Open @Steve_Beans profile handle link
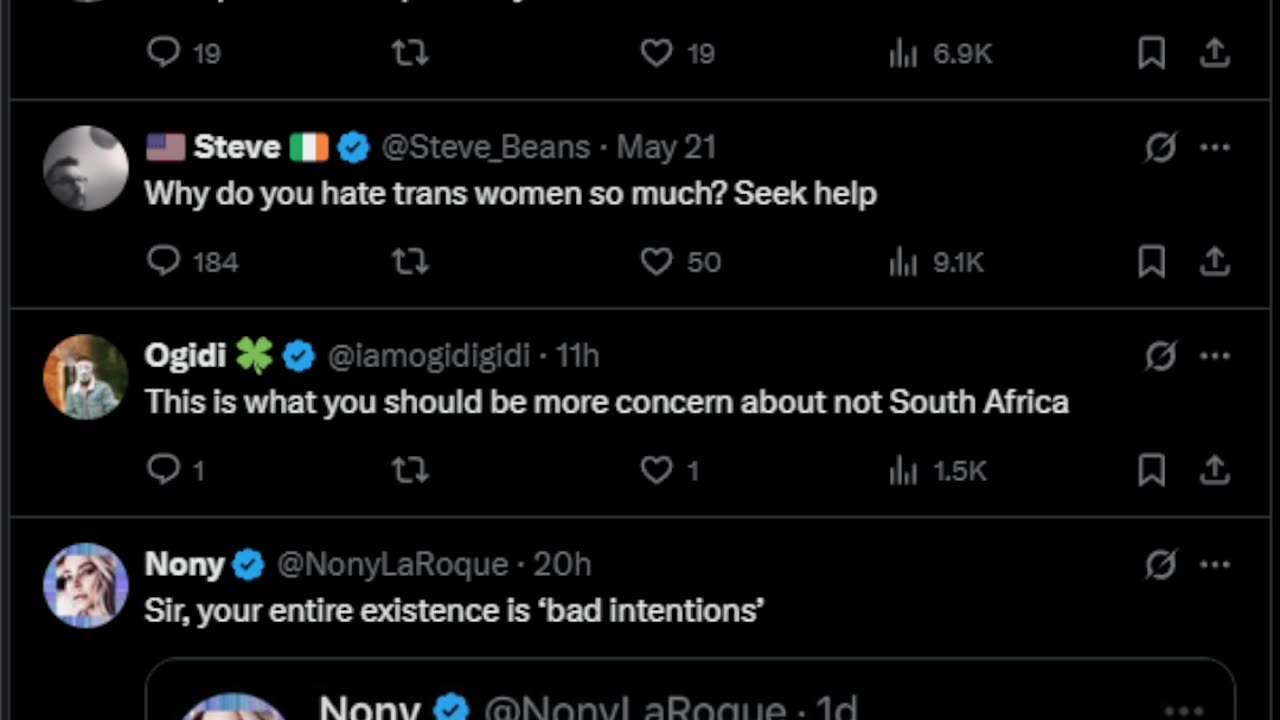The image size is (1280, 720). [x=486, y=148]
